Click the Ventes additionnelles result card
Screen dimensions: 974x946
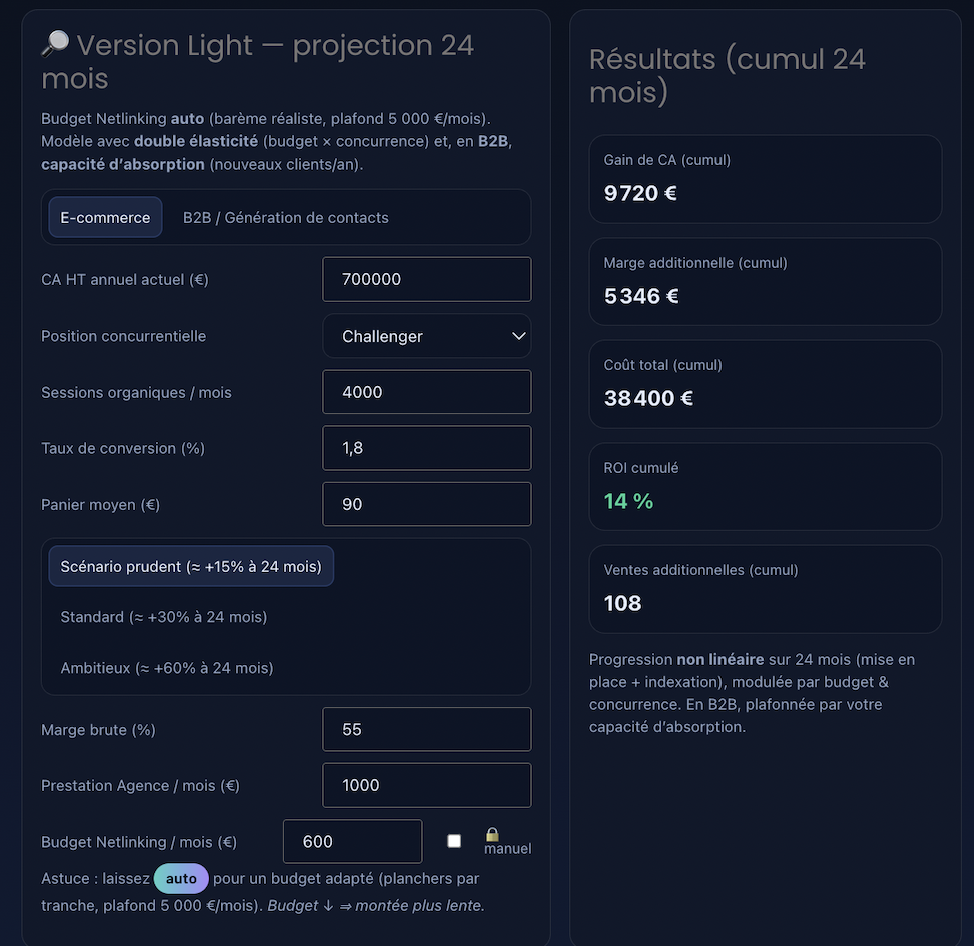pyautogui.click(x=765, y=589)
